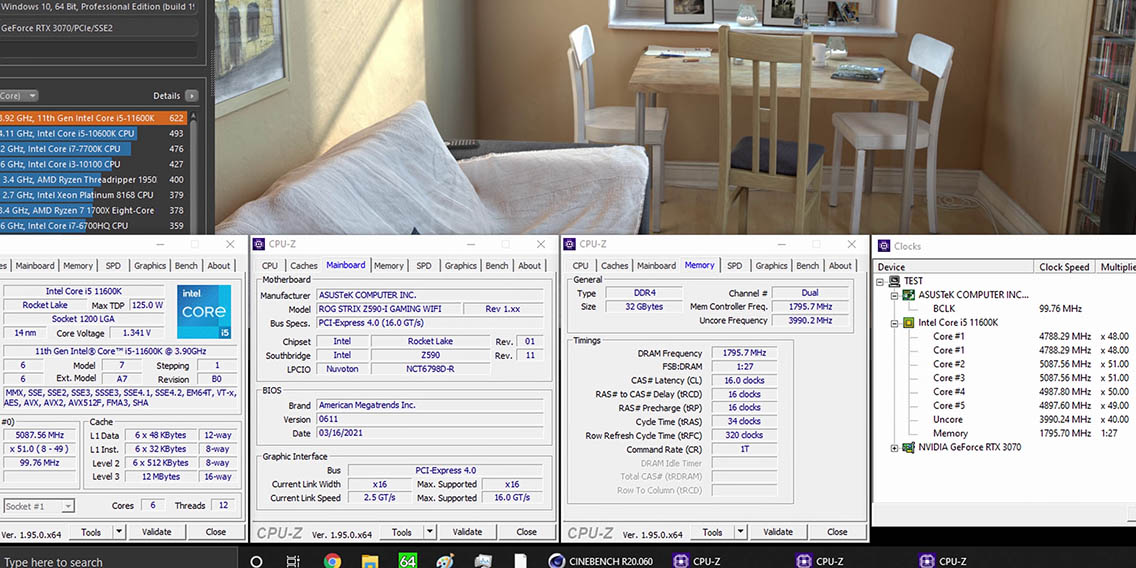Image resolution: width=1136 pixels, height=568 pixels.
Task: Collapse the Intel Core i5 11600K node
Action: [x=894, y=322]
